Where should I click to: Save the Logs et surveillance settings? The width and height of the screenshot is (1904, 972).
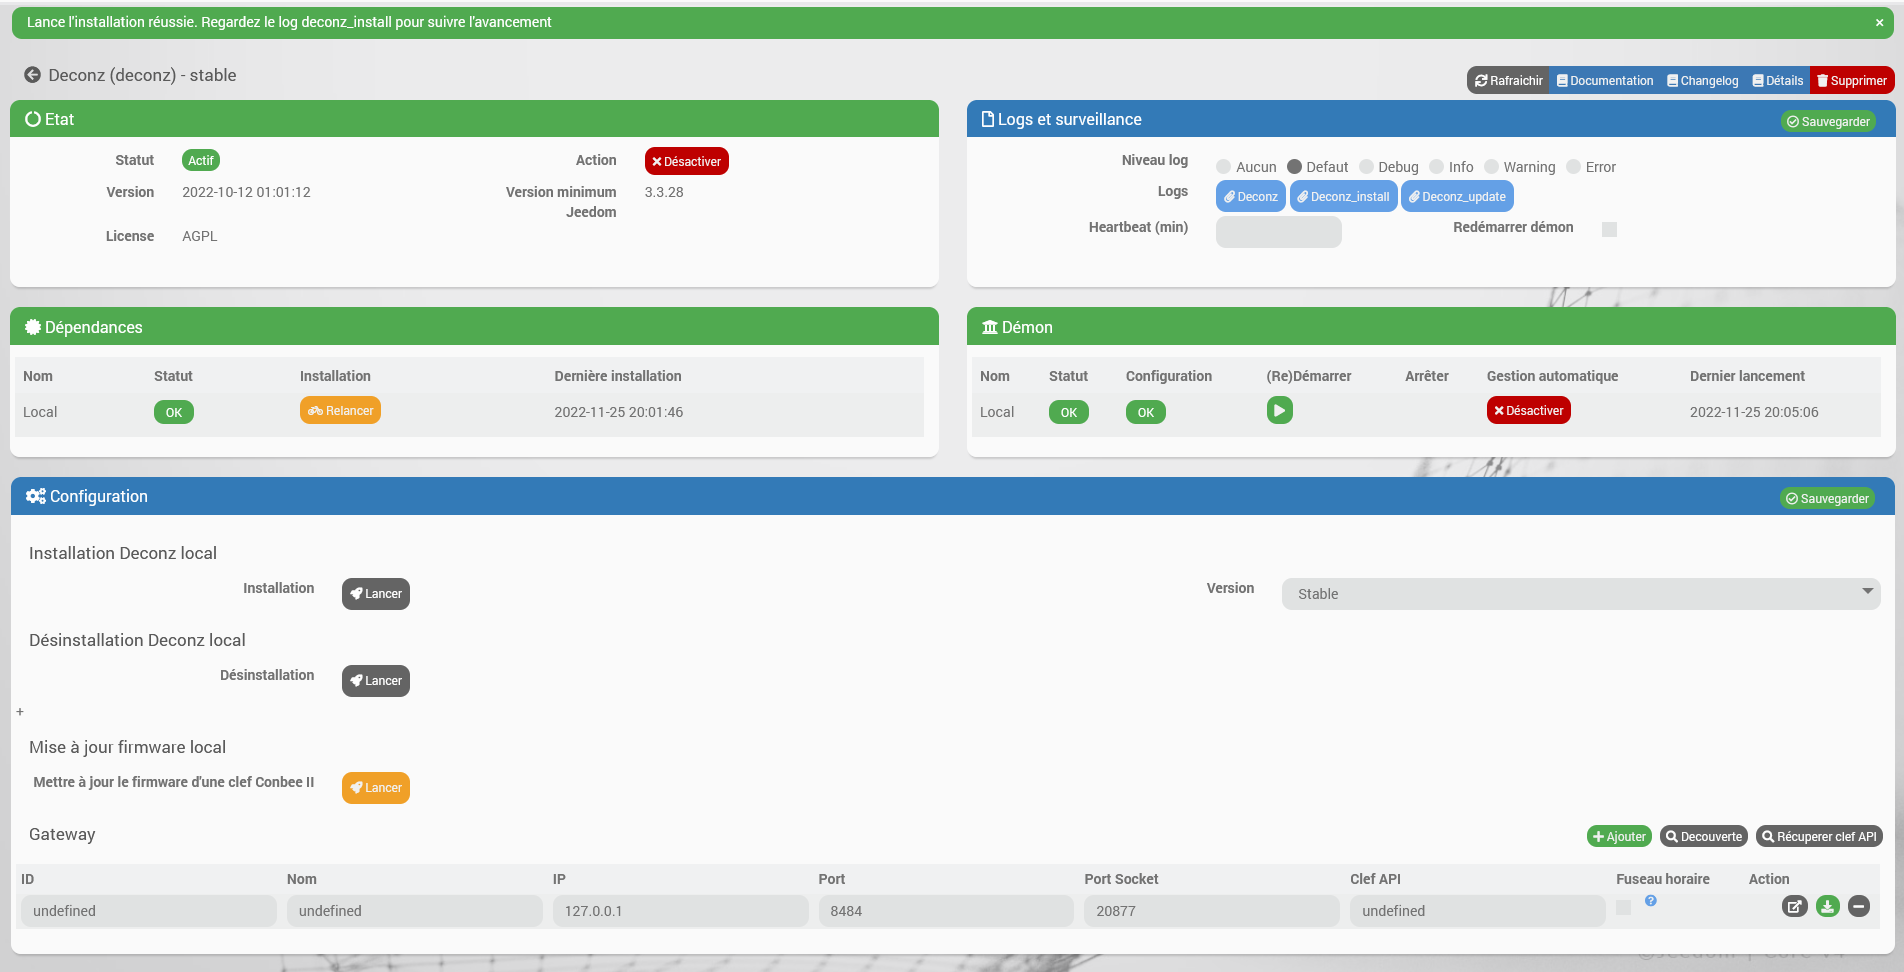(1828, 122)
